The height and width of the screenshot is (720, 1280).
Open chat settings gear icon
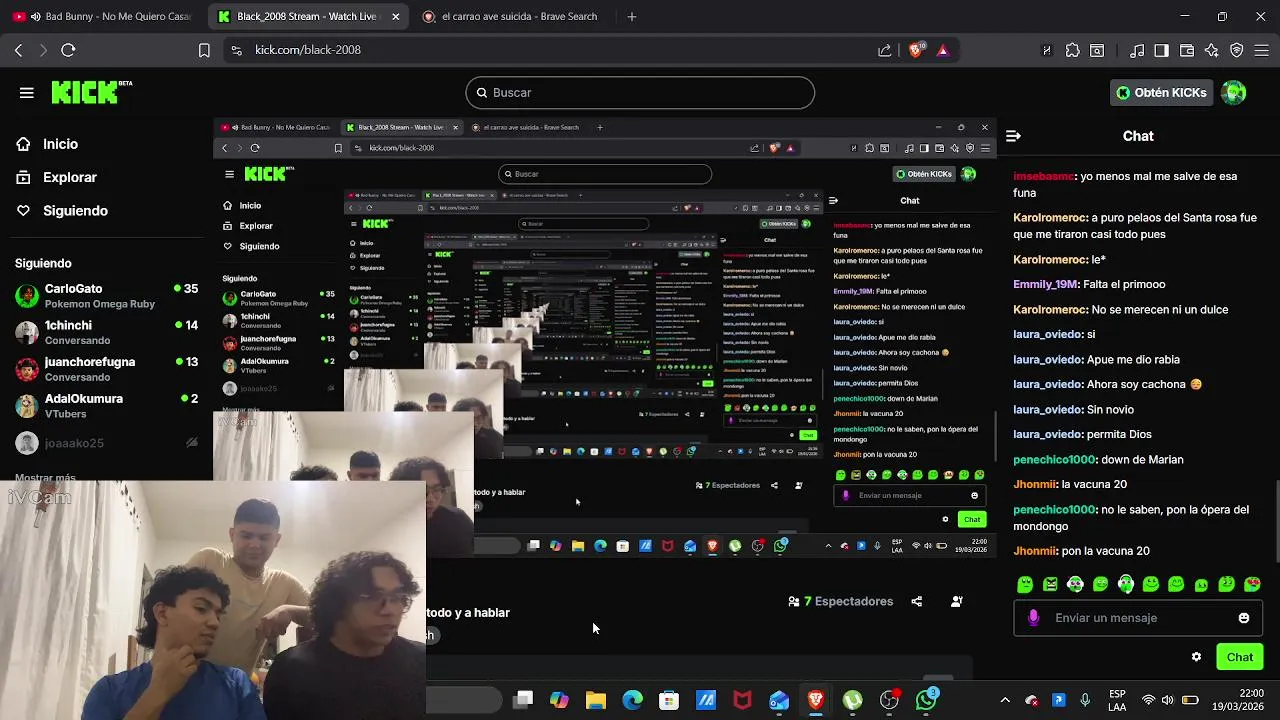[x=1196, y=657]
